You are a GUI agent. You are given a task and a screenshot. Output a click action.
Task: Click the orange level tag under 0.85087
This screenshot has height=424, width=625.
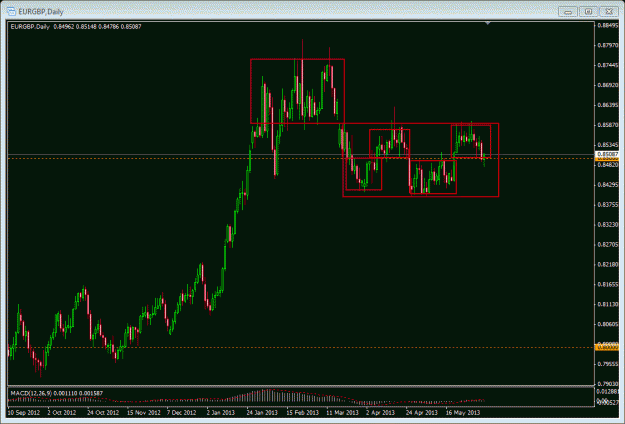pos(607,159)
